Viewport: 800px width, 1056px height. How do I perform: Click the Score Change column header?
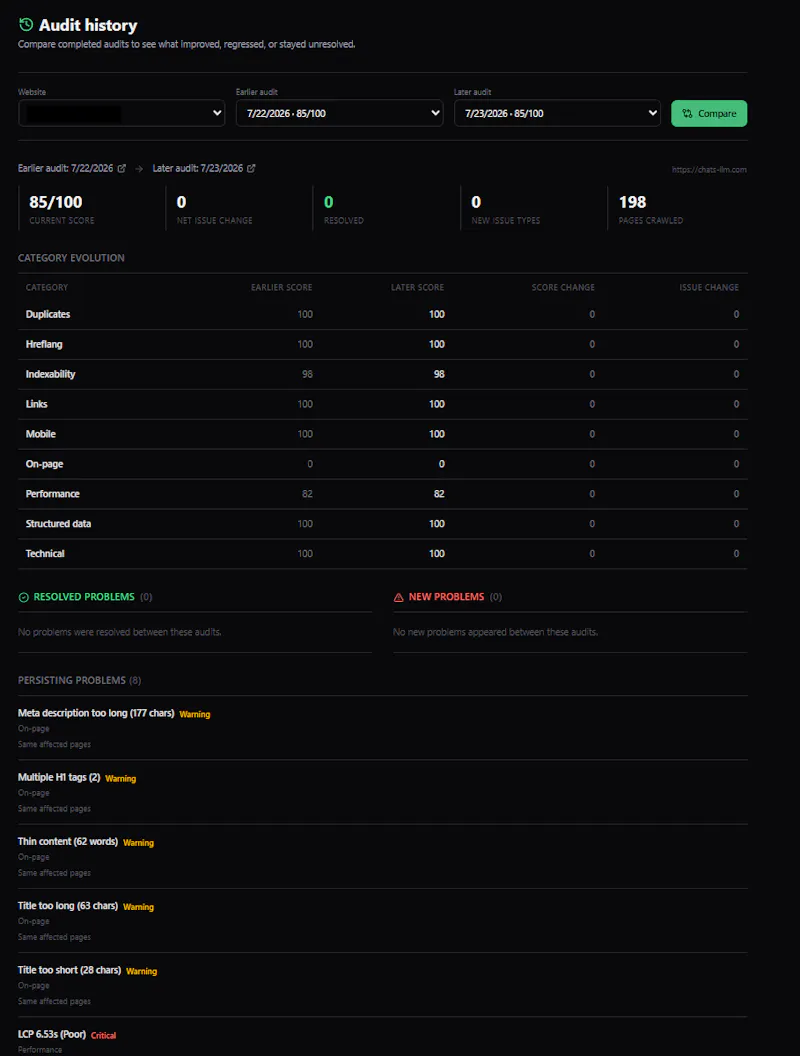[563, 288]
